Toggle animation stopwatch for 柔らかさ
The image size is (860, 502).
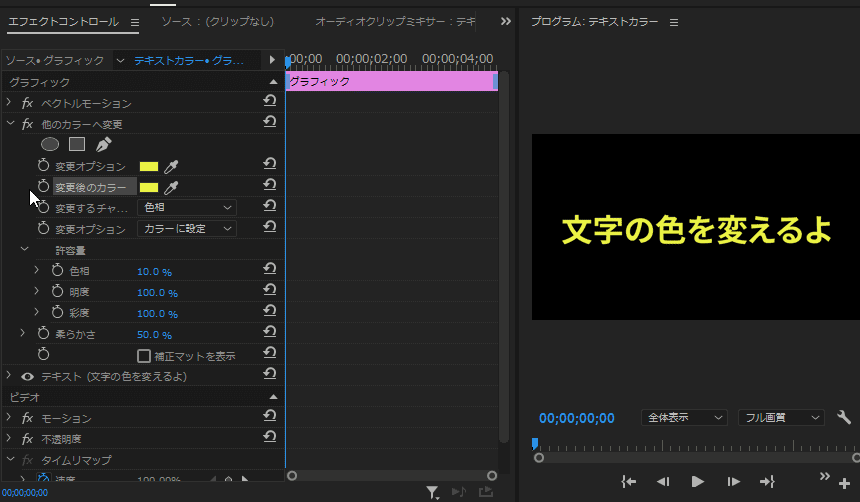tap(43, 333)
